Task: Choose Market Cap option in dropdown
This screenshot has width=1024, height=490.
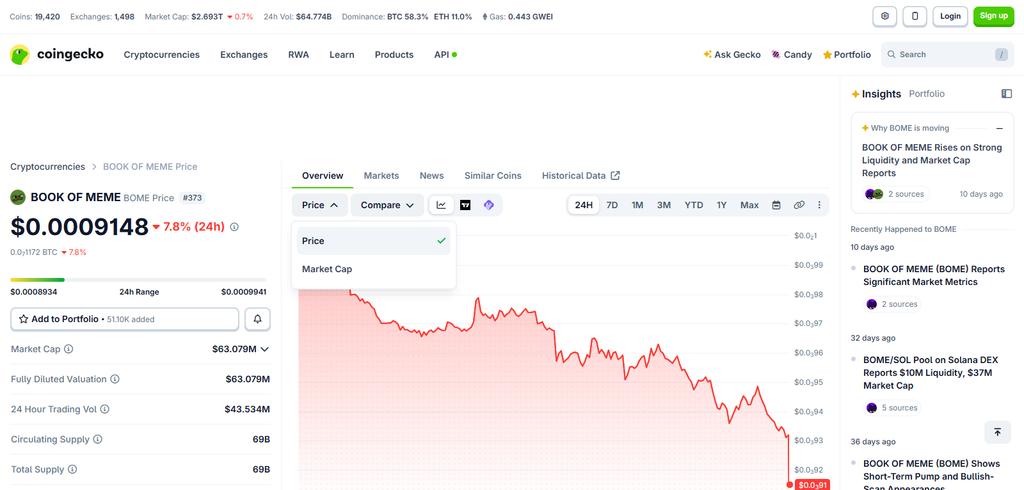Action: tap(374, 269)
